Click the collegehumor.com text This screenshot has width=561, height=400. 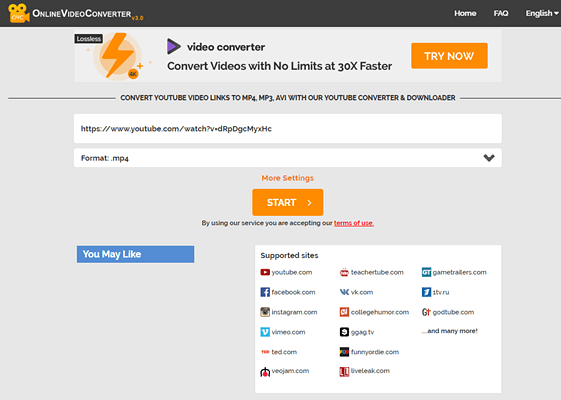click(380, 312)
